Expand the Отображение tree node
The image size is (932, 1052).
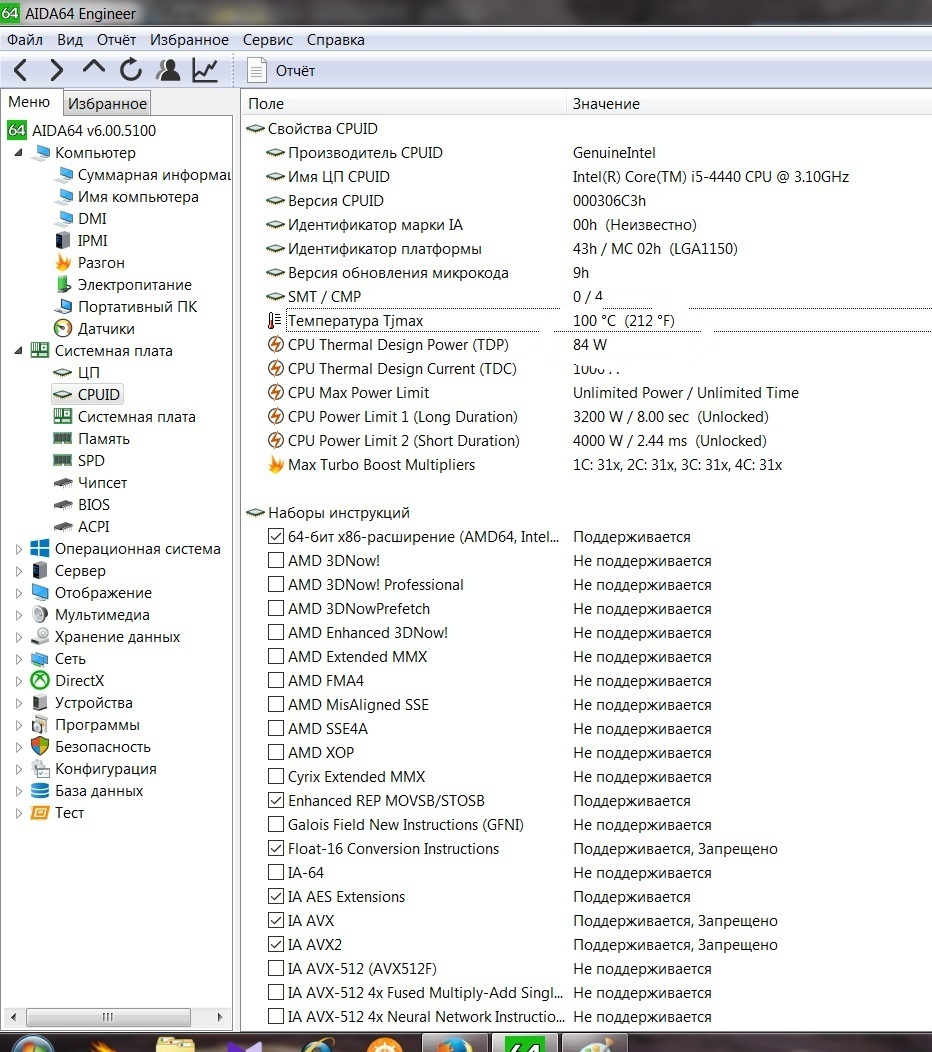[x=19, y=593]
